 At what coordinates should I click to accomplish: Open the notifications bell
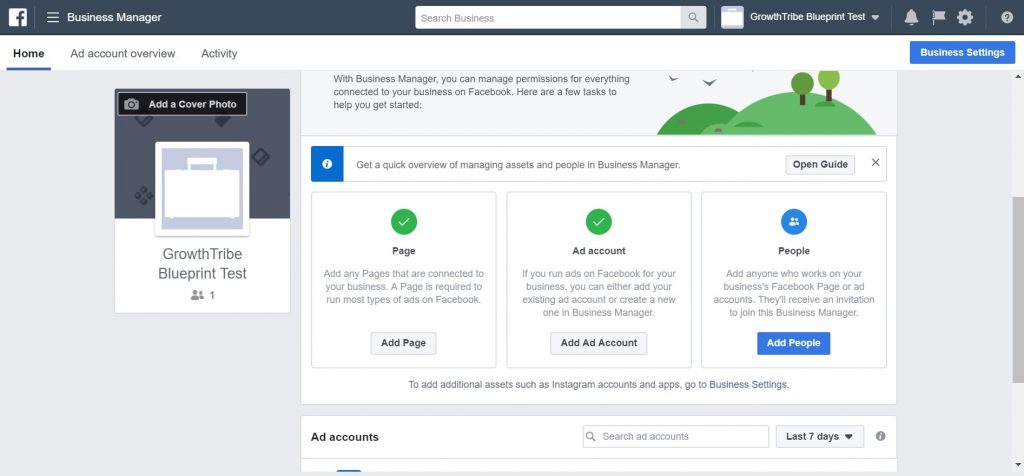point(911,18)
